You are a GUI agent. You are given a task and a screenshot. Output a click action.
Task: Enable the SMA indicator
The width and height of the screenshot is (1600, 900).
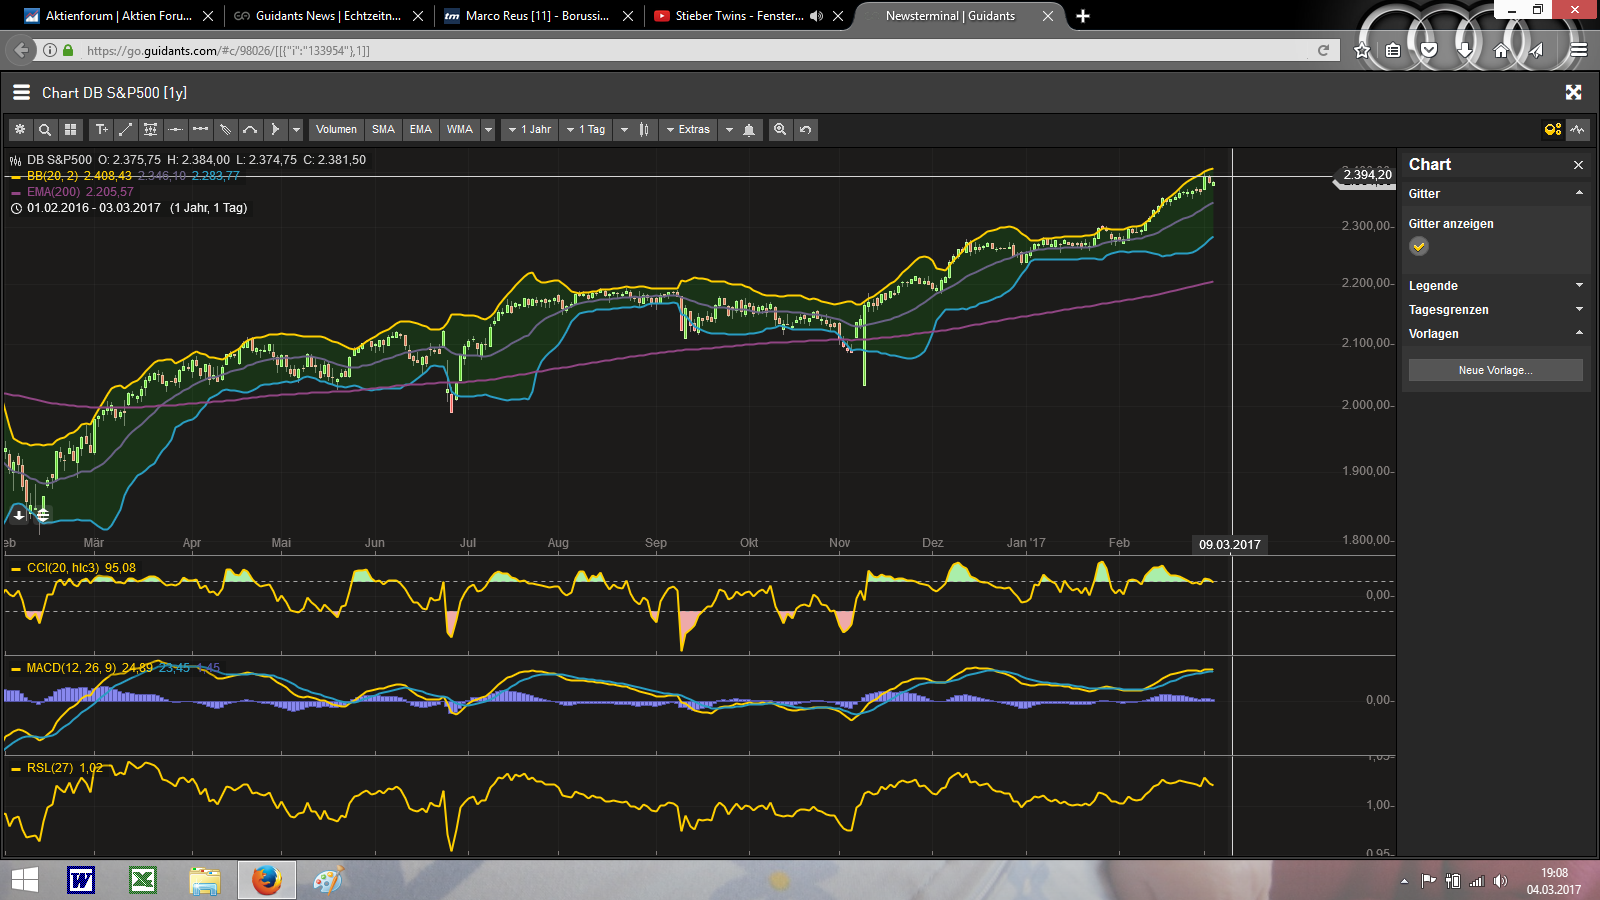tap(383, 129)
